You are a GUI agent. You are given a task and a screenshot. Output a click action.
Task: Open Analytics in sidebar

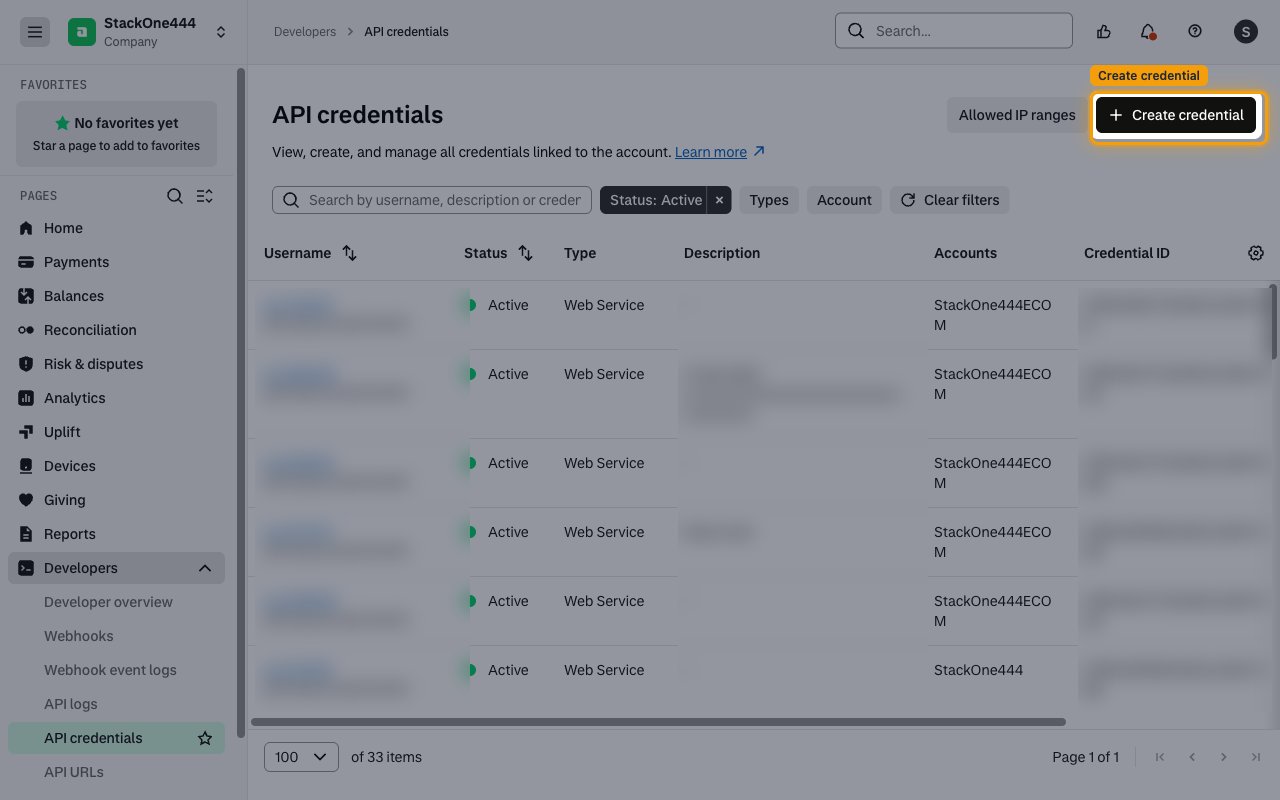(116, 398)
